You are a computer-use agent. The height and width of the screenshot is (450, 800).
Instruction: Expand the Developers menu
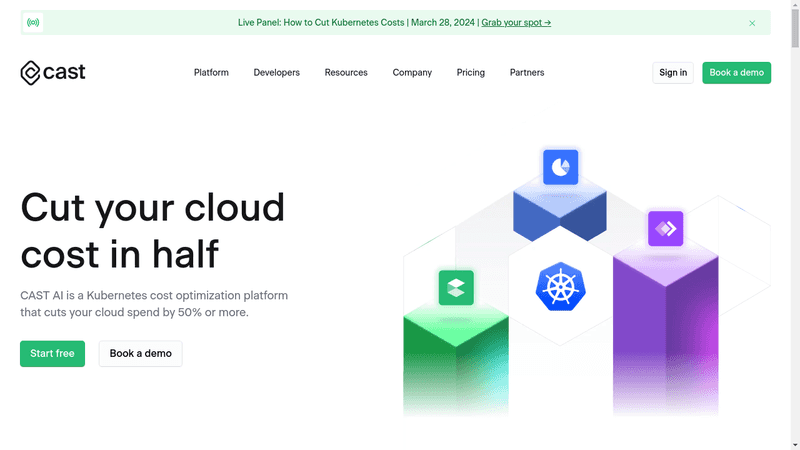tap(276, 73)
